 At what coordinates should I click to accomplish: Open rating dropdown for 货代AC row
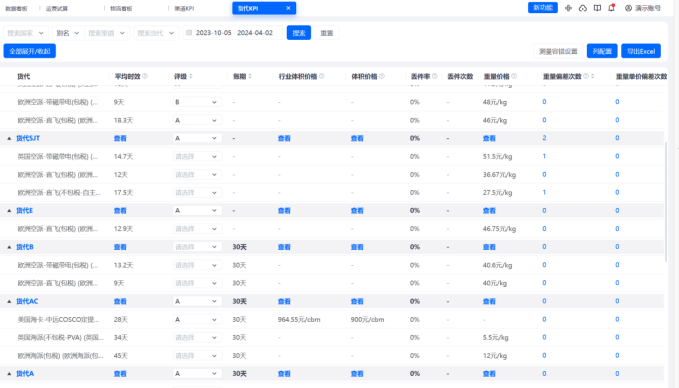(197, 301)
